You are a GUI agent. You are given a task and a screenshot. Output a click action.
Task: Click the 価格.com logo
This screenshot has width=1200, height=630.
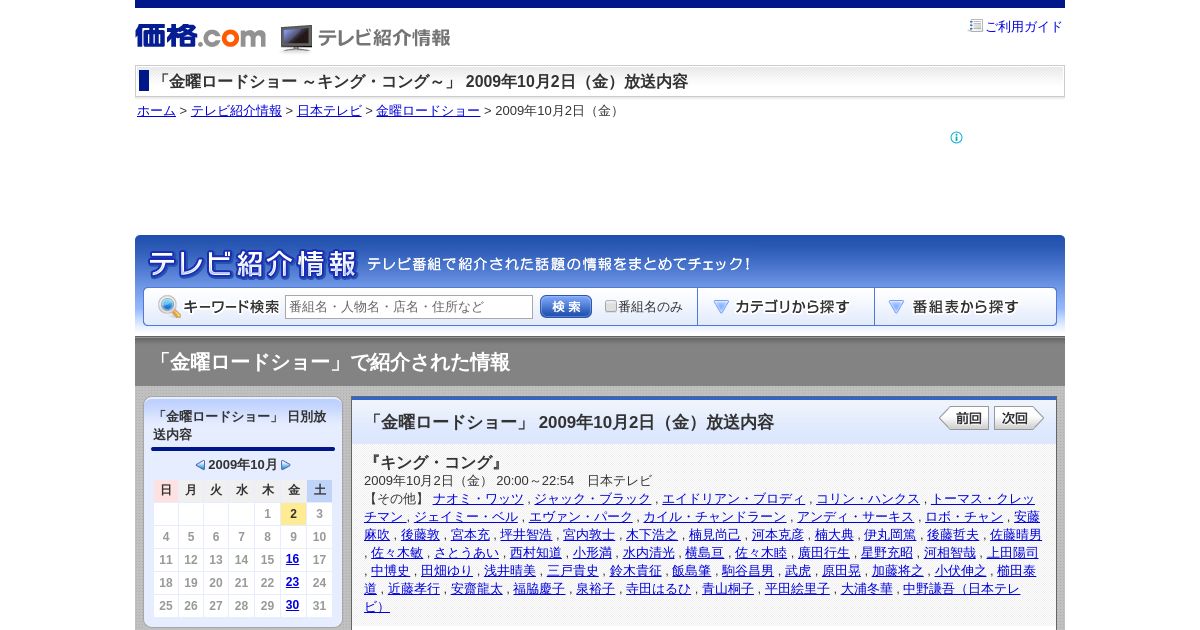pos(200,36)
